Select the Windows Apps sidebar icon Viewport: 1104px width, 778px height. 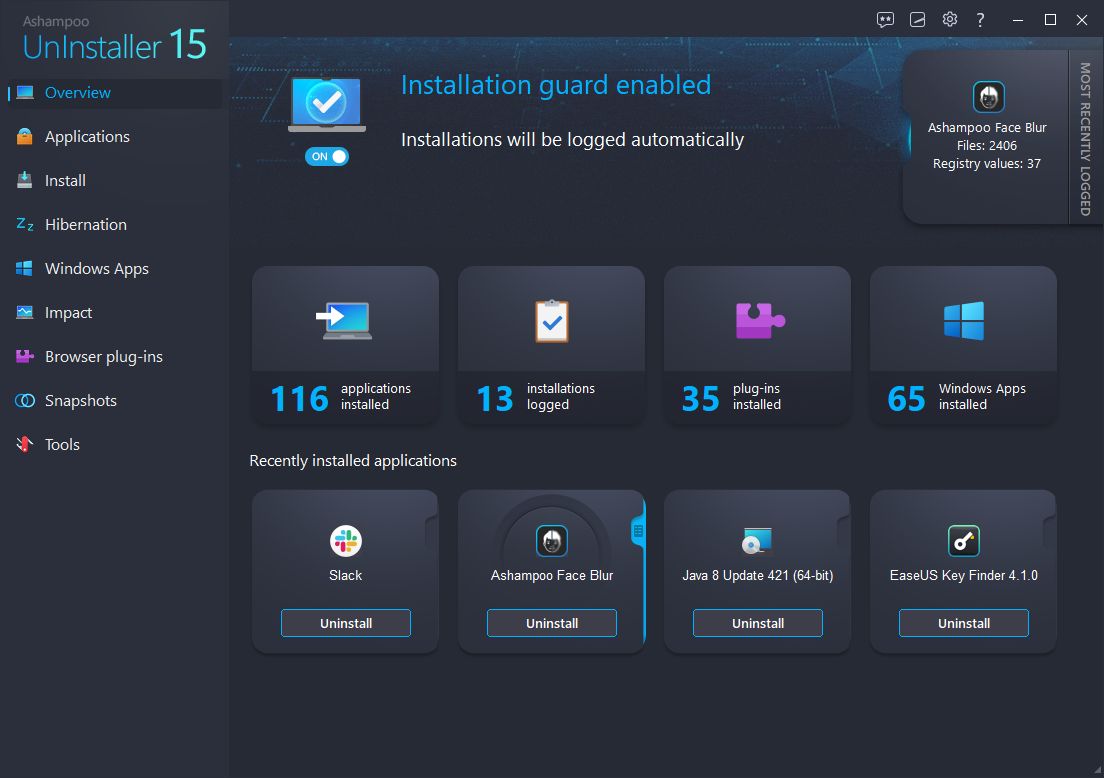pos(23,268)
